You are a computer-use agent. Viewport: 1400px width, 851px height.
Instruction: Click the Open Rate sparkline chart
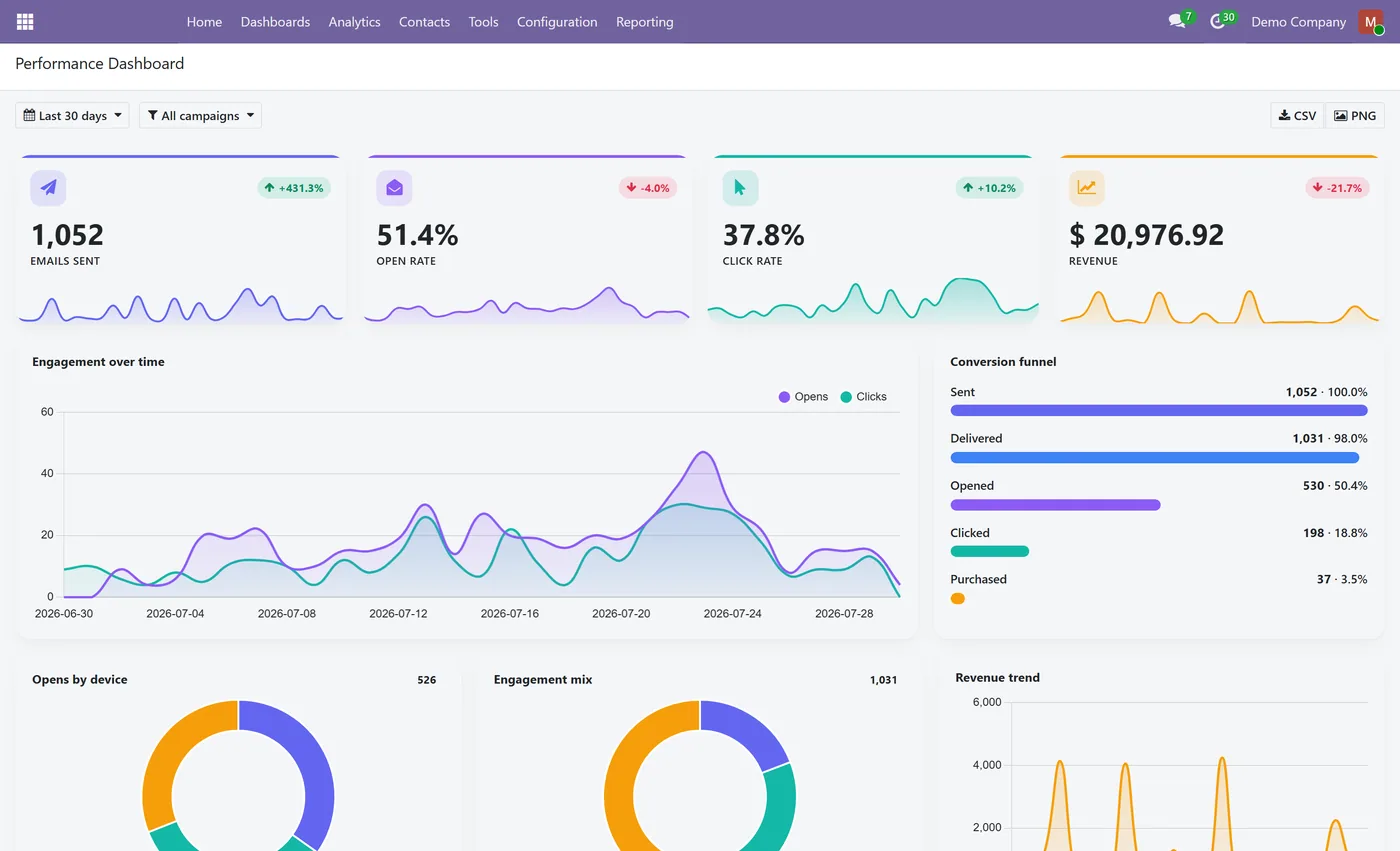coord(527,304)
